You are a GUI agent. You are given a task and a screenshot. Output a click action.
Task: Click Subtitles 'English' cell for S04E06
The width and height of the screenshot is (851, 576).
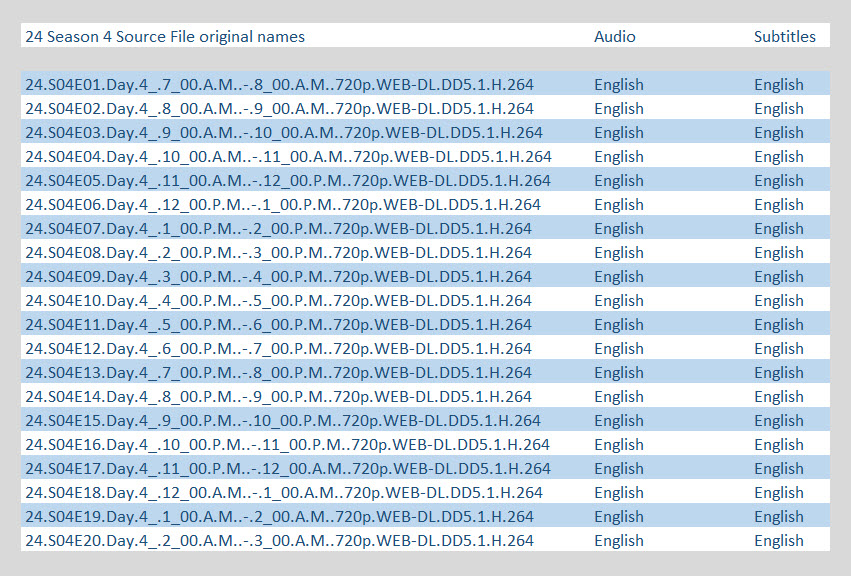tap(779, 205)
